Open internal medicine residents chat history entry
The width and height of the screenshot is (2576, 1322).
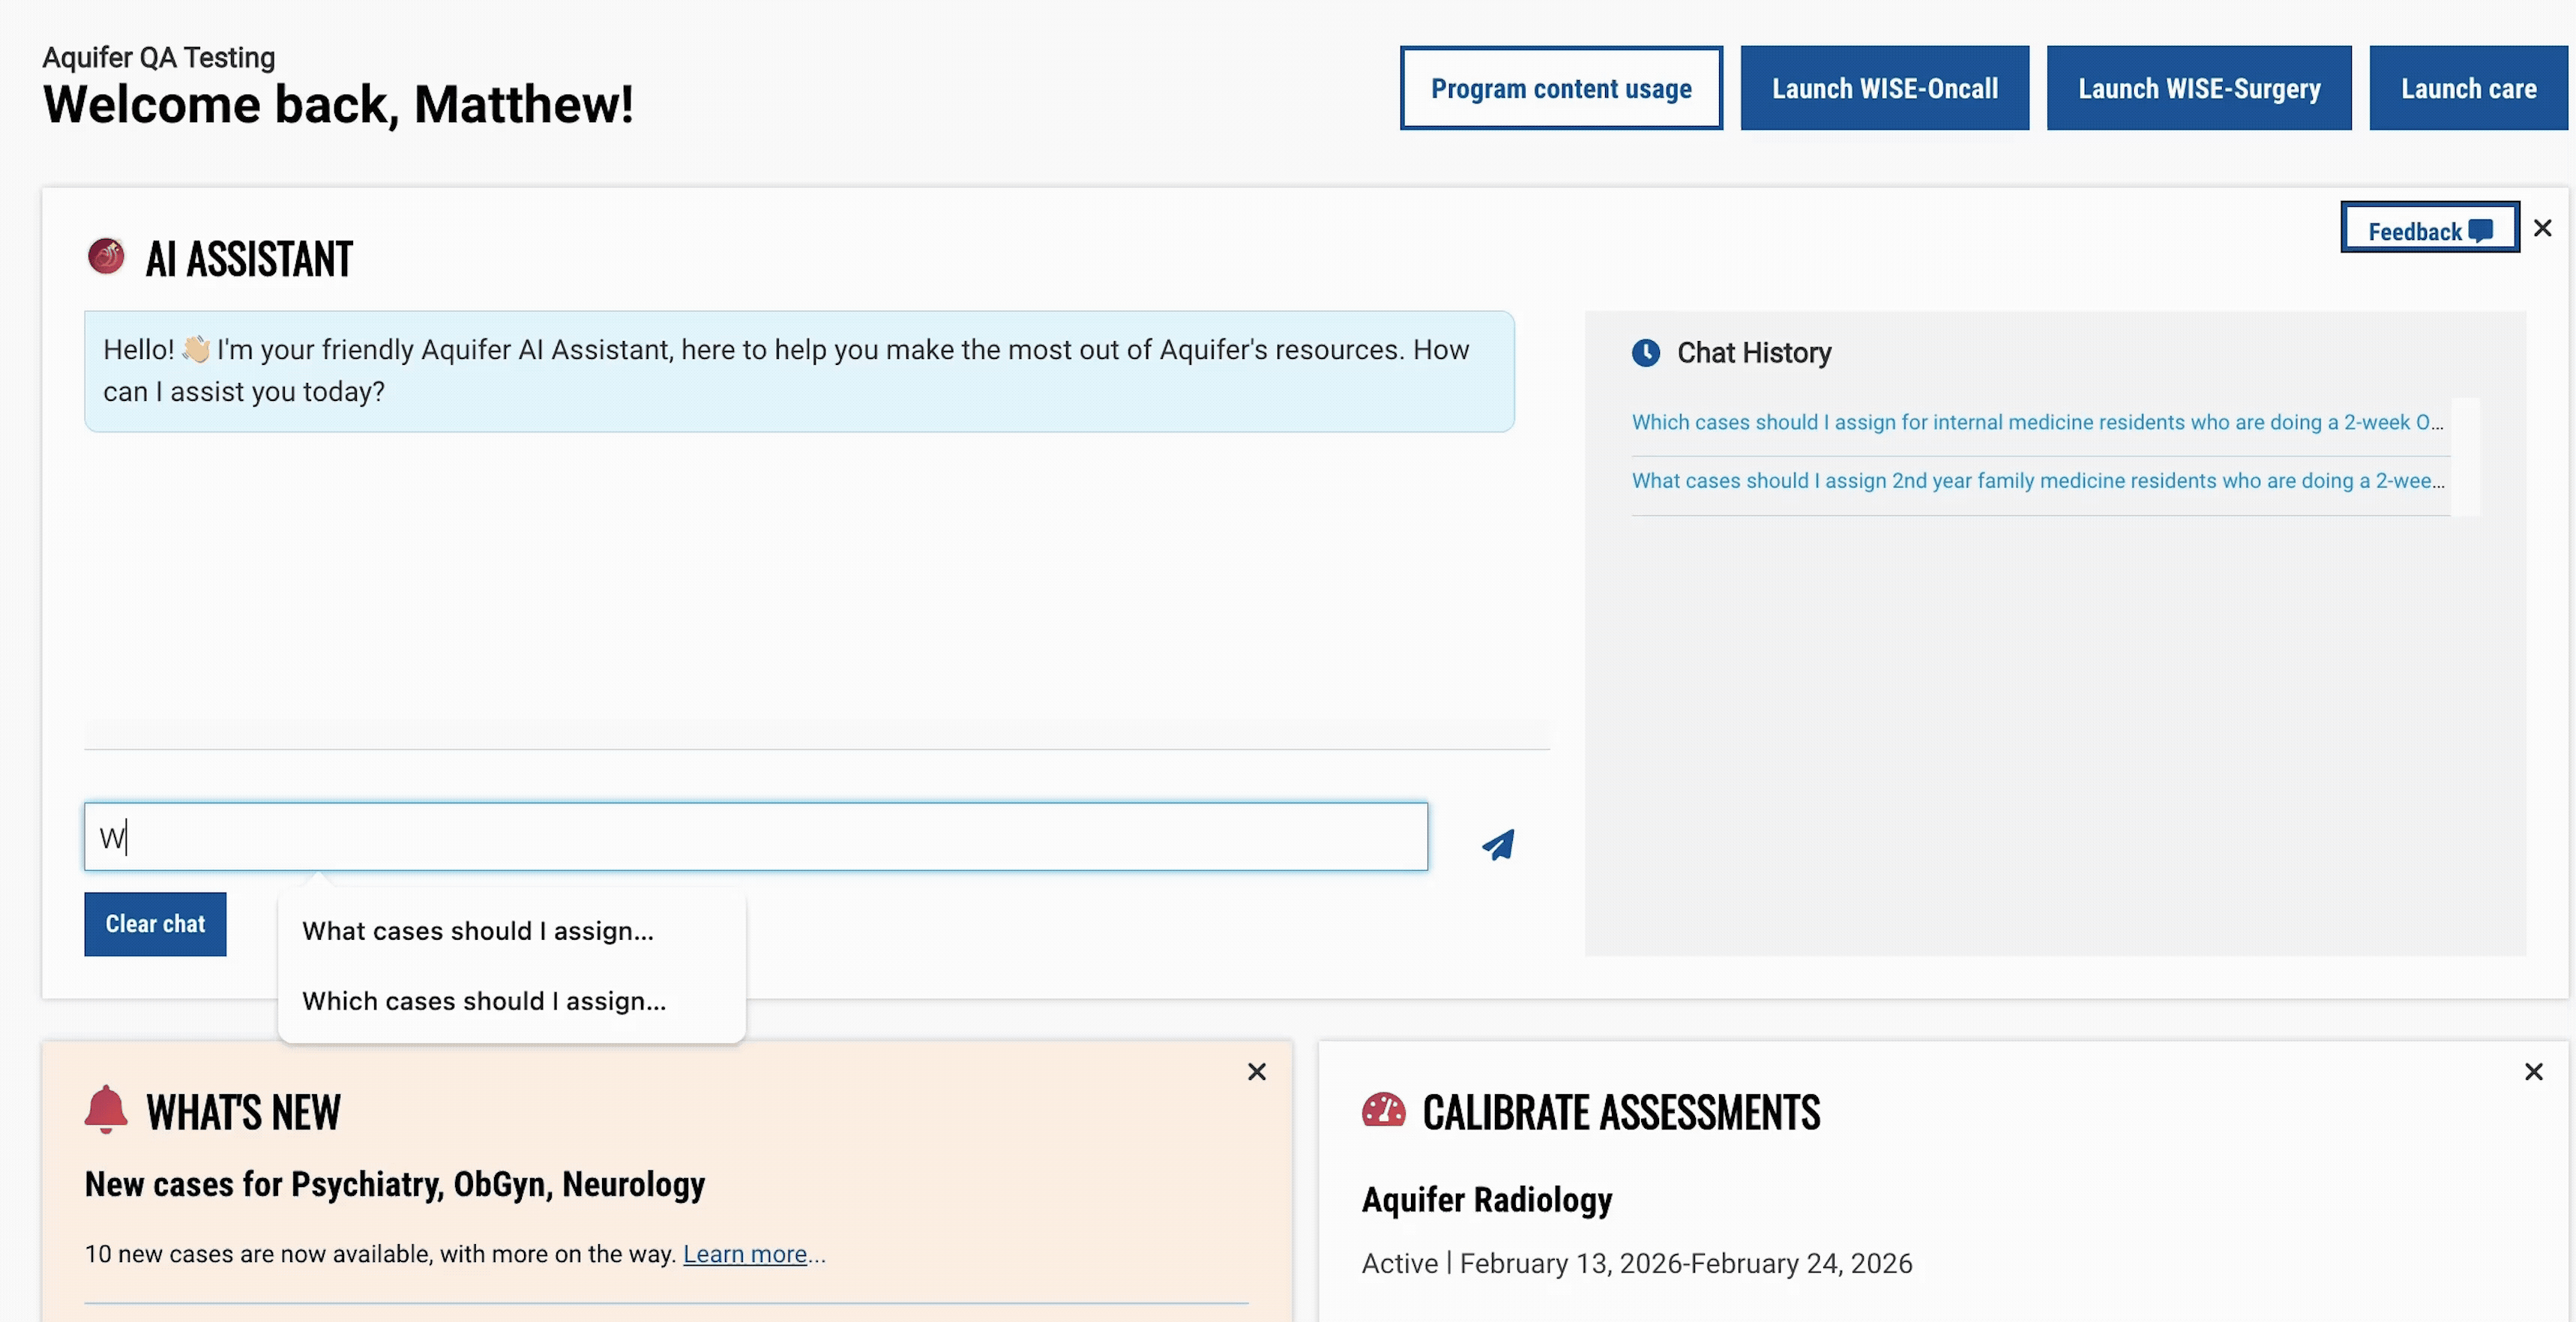click(2036, 422)
